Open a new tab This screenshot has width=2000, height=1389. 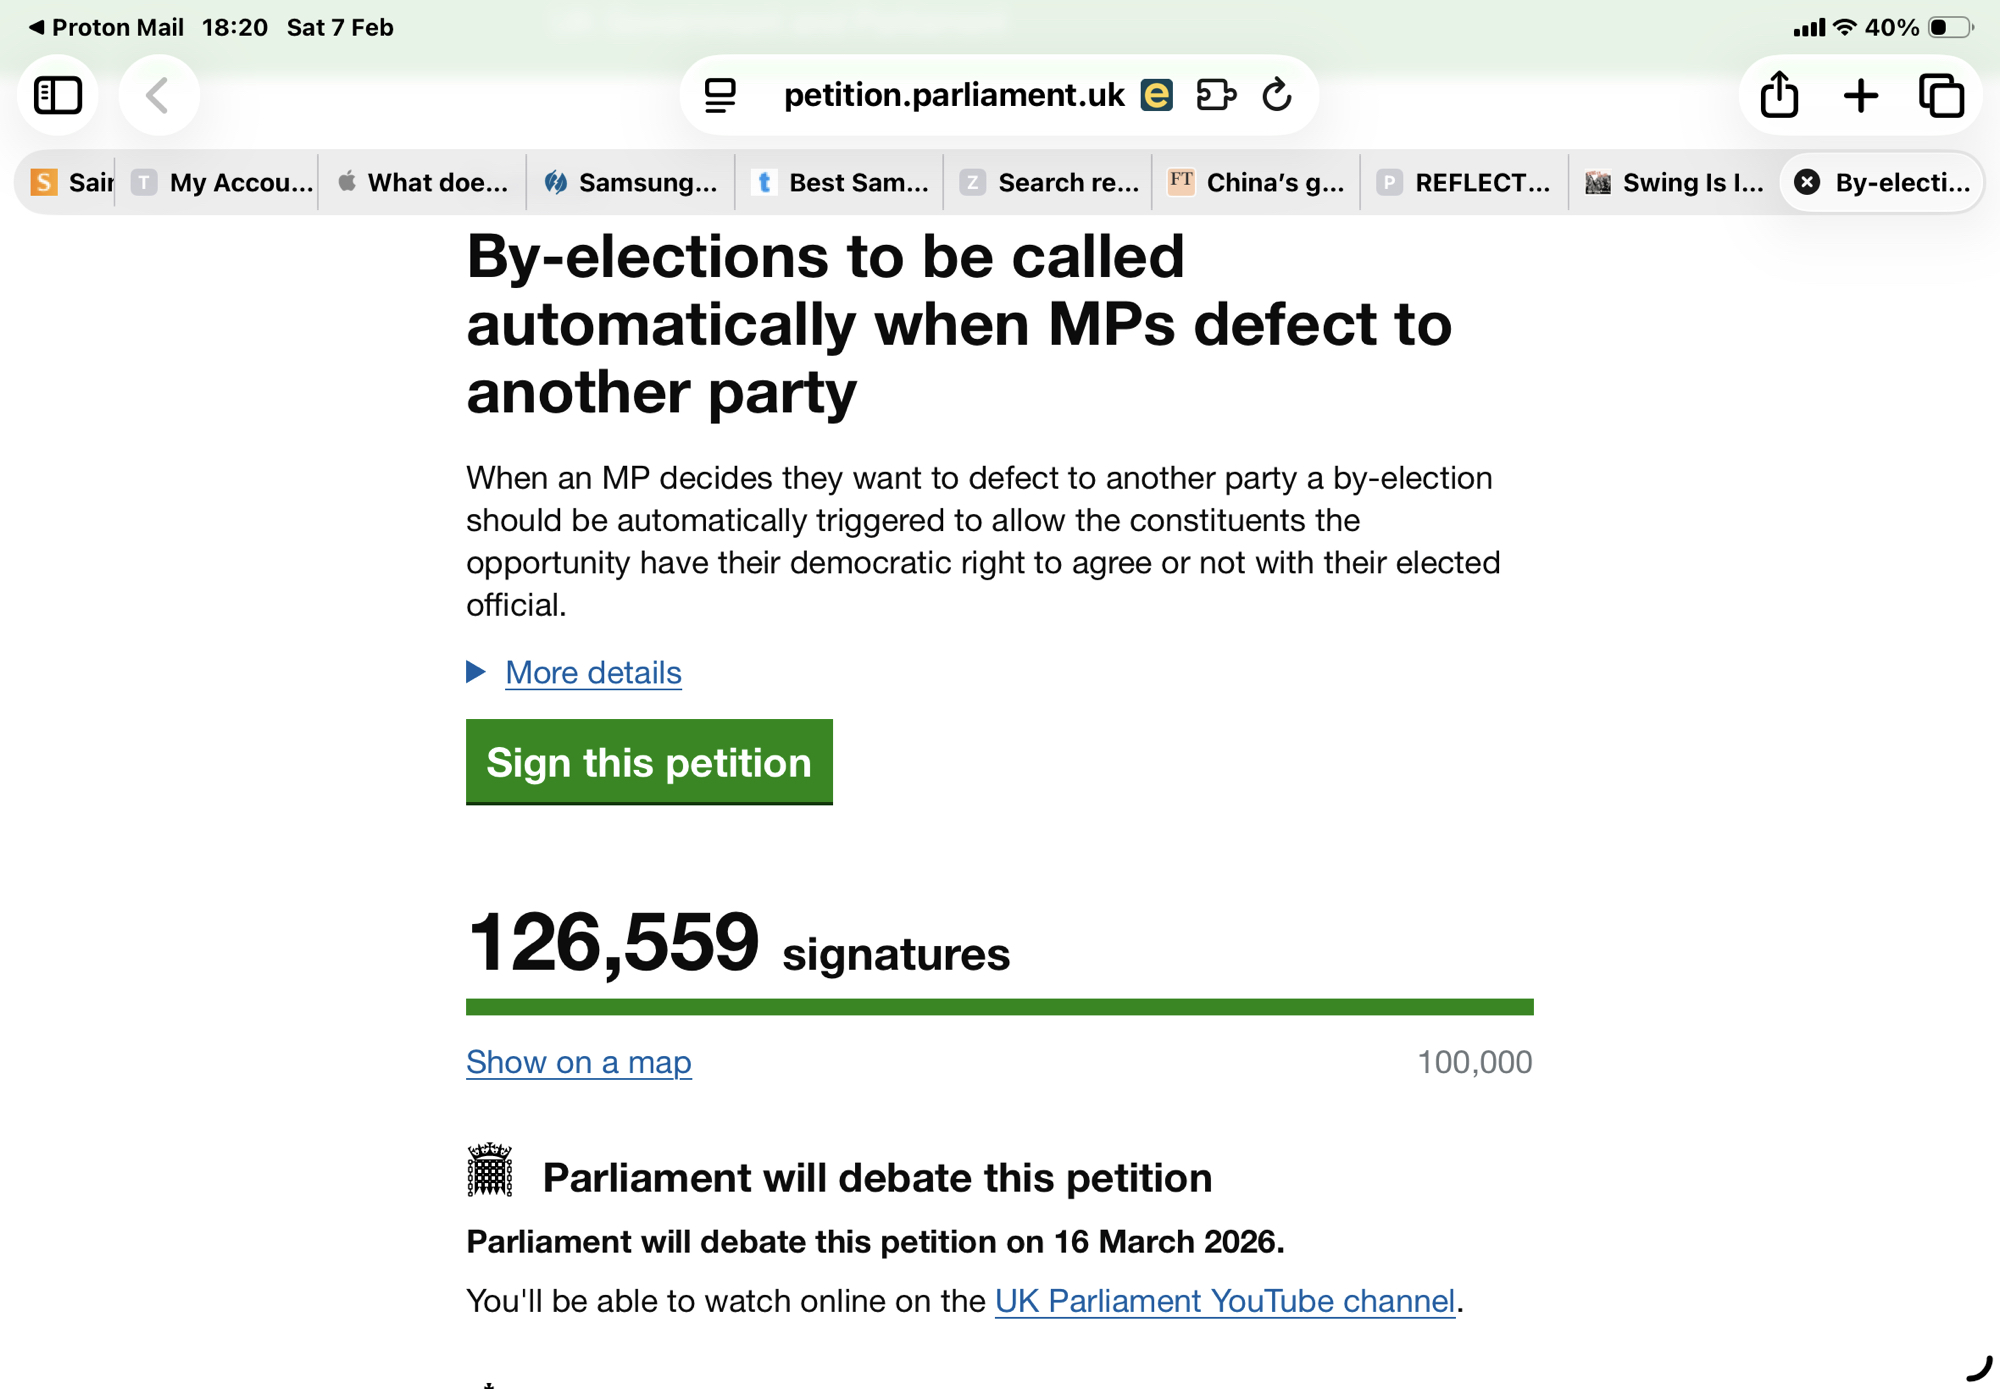click(1860, 96)
